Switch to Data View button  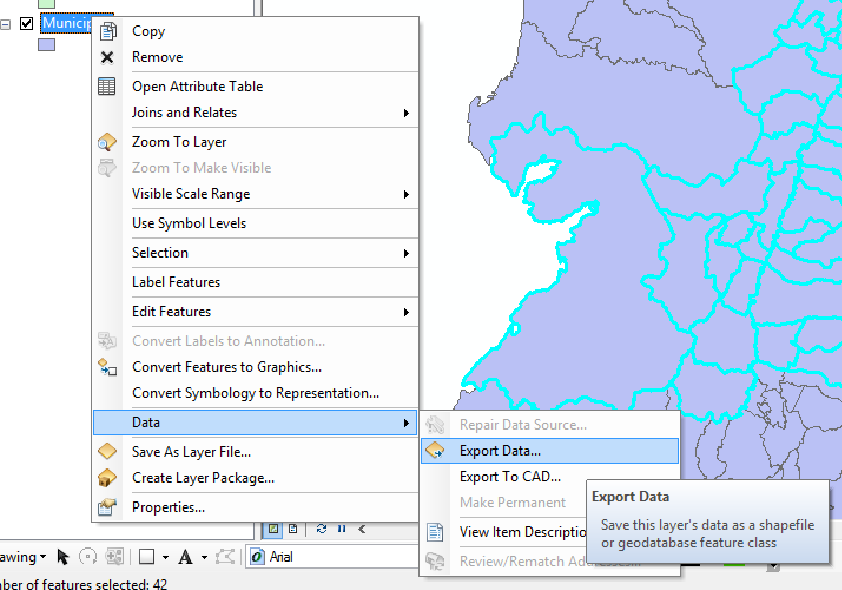pyautogui.click(x=273, y=528)
